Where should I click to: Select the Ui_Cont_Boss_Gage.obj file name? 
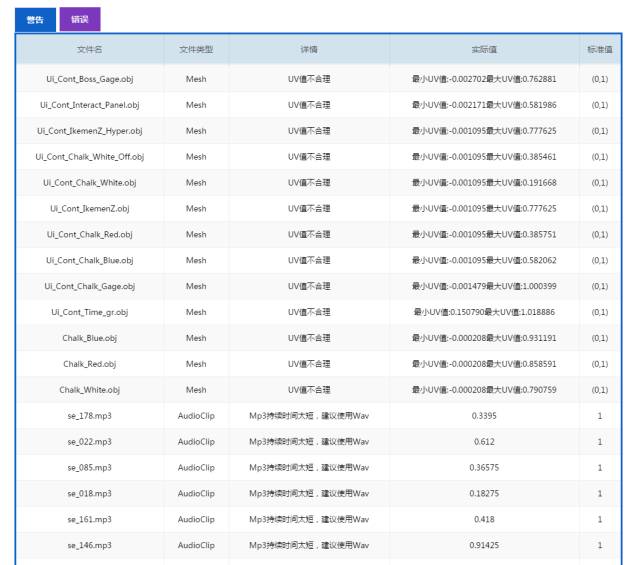[x=90, y=79]
